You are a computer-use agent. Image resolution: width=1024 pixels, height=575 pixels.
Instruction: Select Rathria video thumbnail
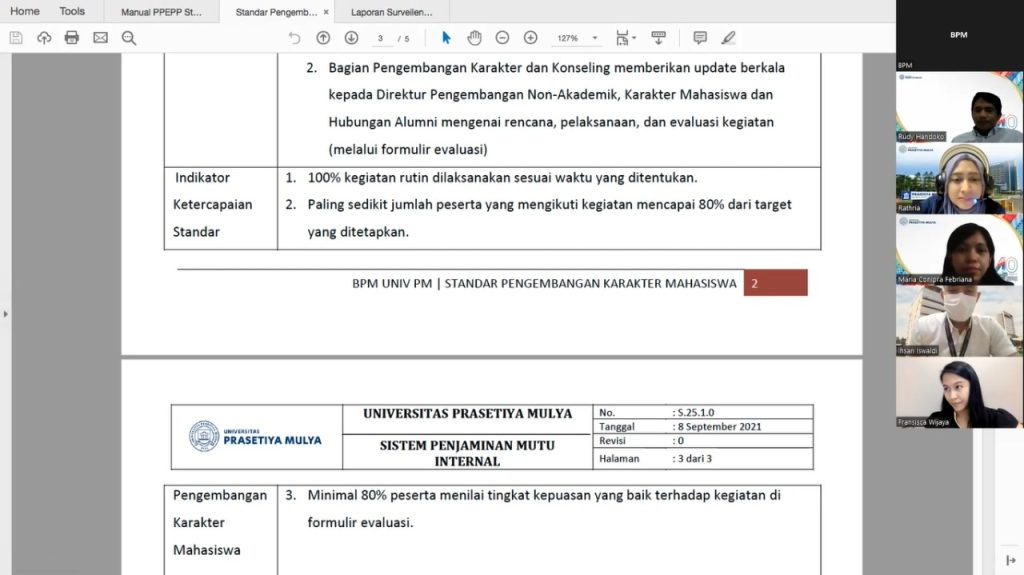[959, 178]
